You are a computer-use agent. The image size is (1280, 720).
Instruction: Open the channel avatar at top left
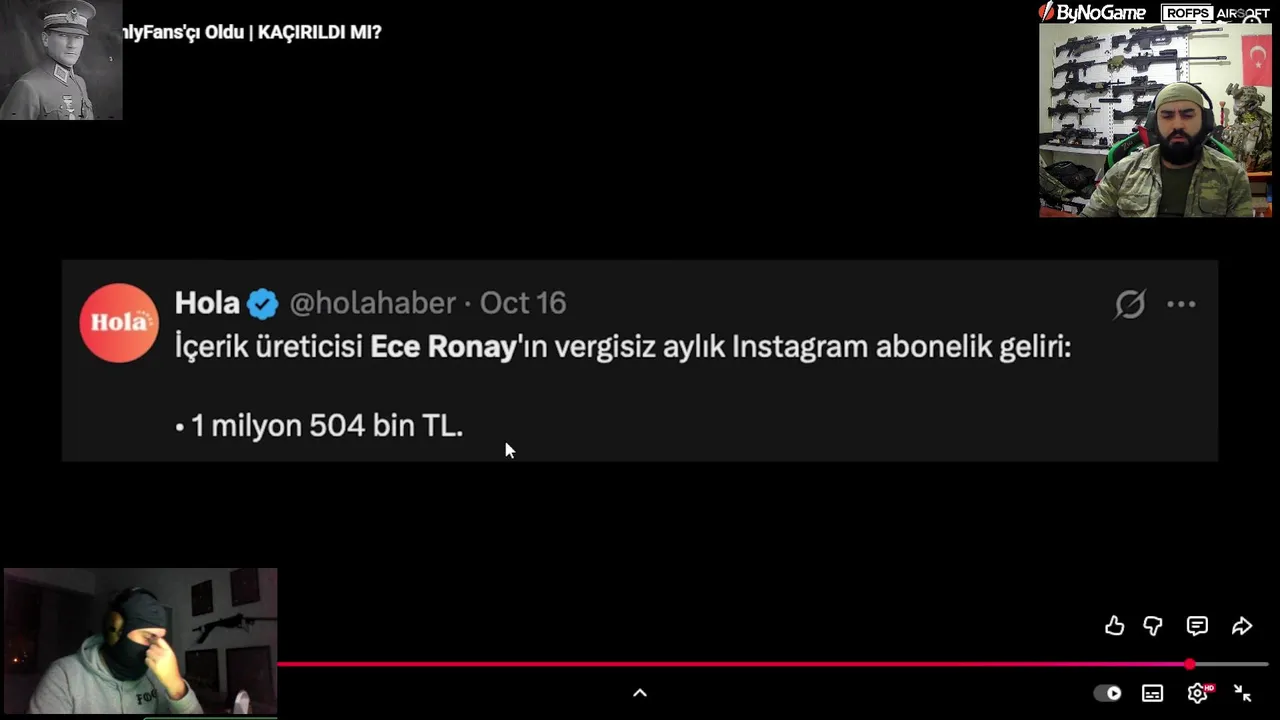pyautogui.click(x=61, y=60)
